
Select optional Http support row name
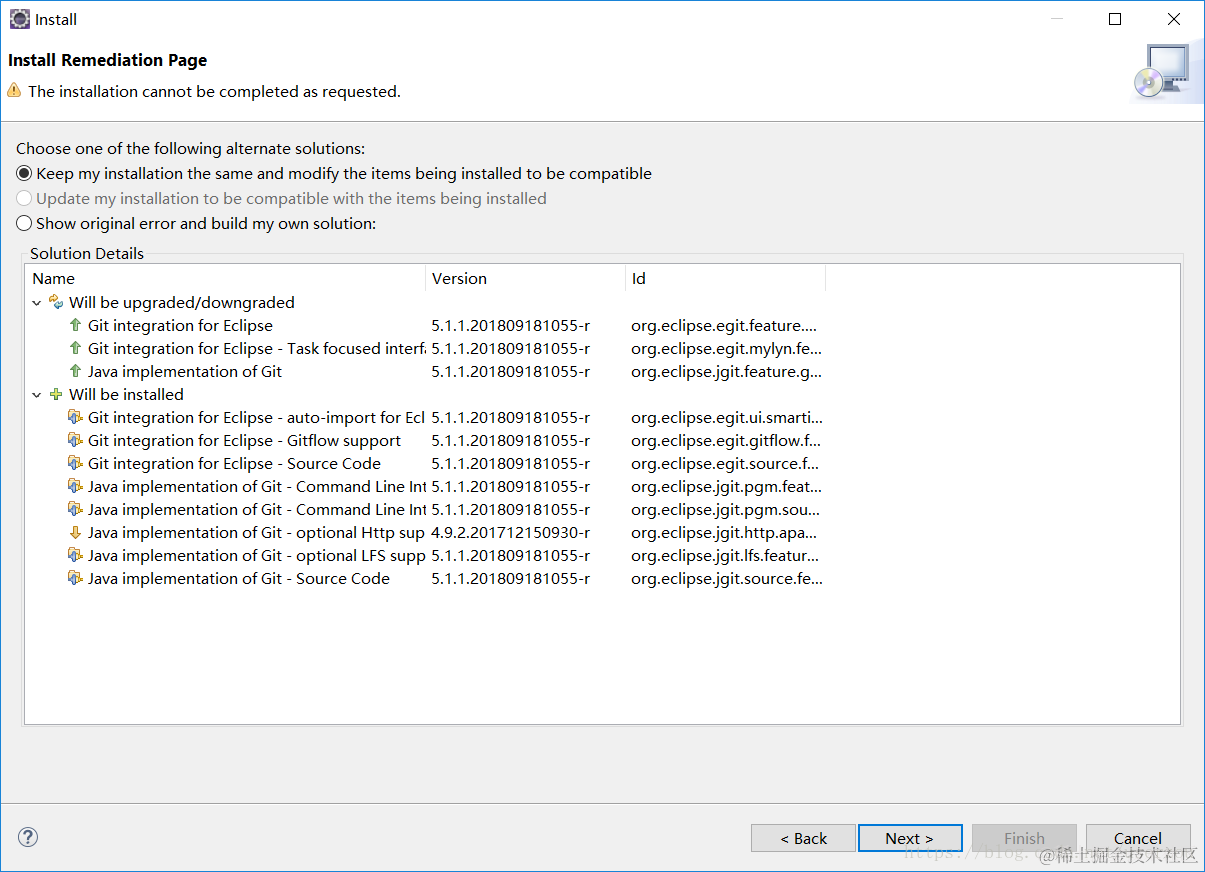coord(256,533)
